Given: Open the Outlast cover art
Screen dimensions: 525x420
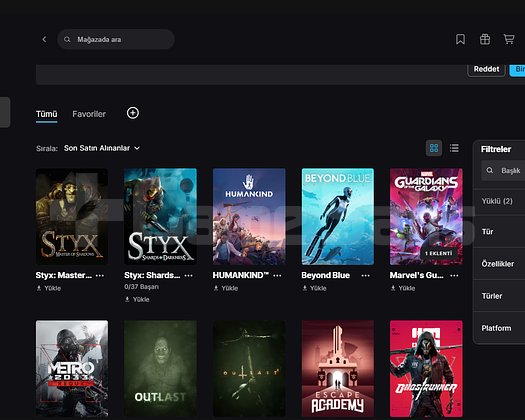Looking at the screenshot, I should [x=160, y=368].
